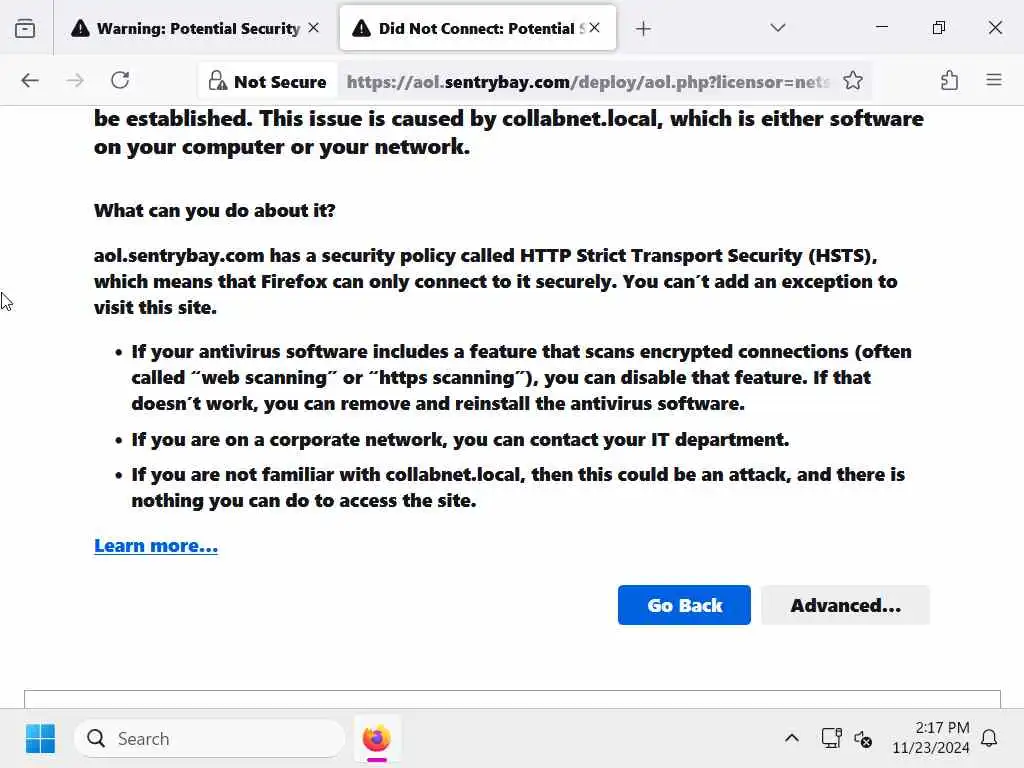Open the Firefox hamburger menu
Screen dimensions: 1024x768
point(994,81)
